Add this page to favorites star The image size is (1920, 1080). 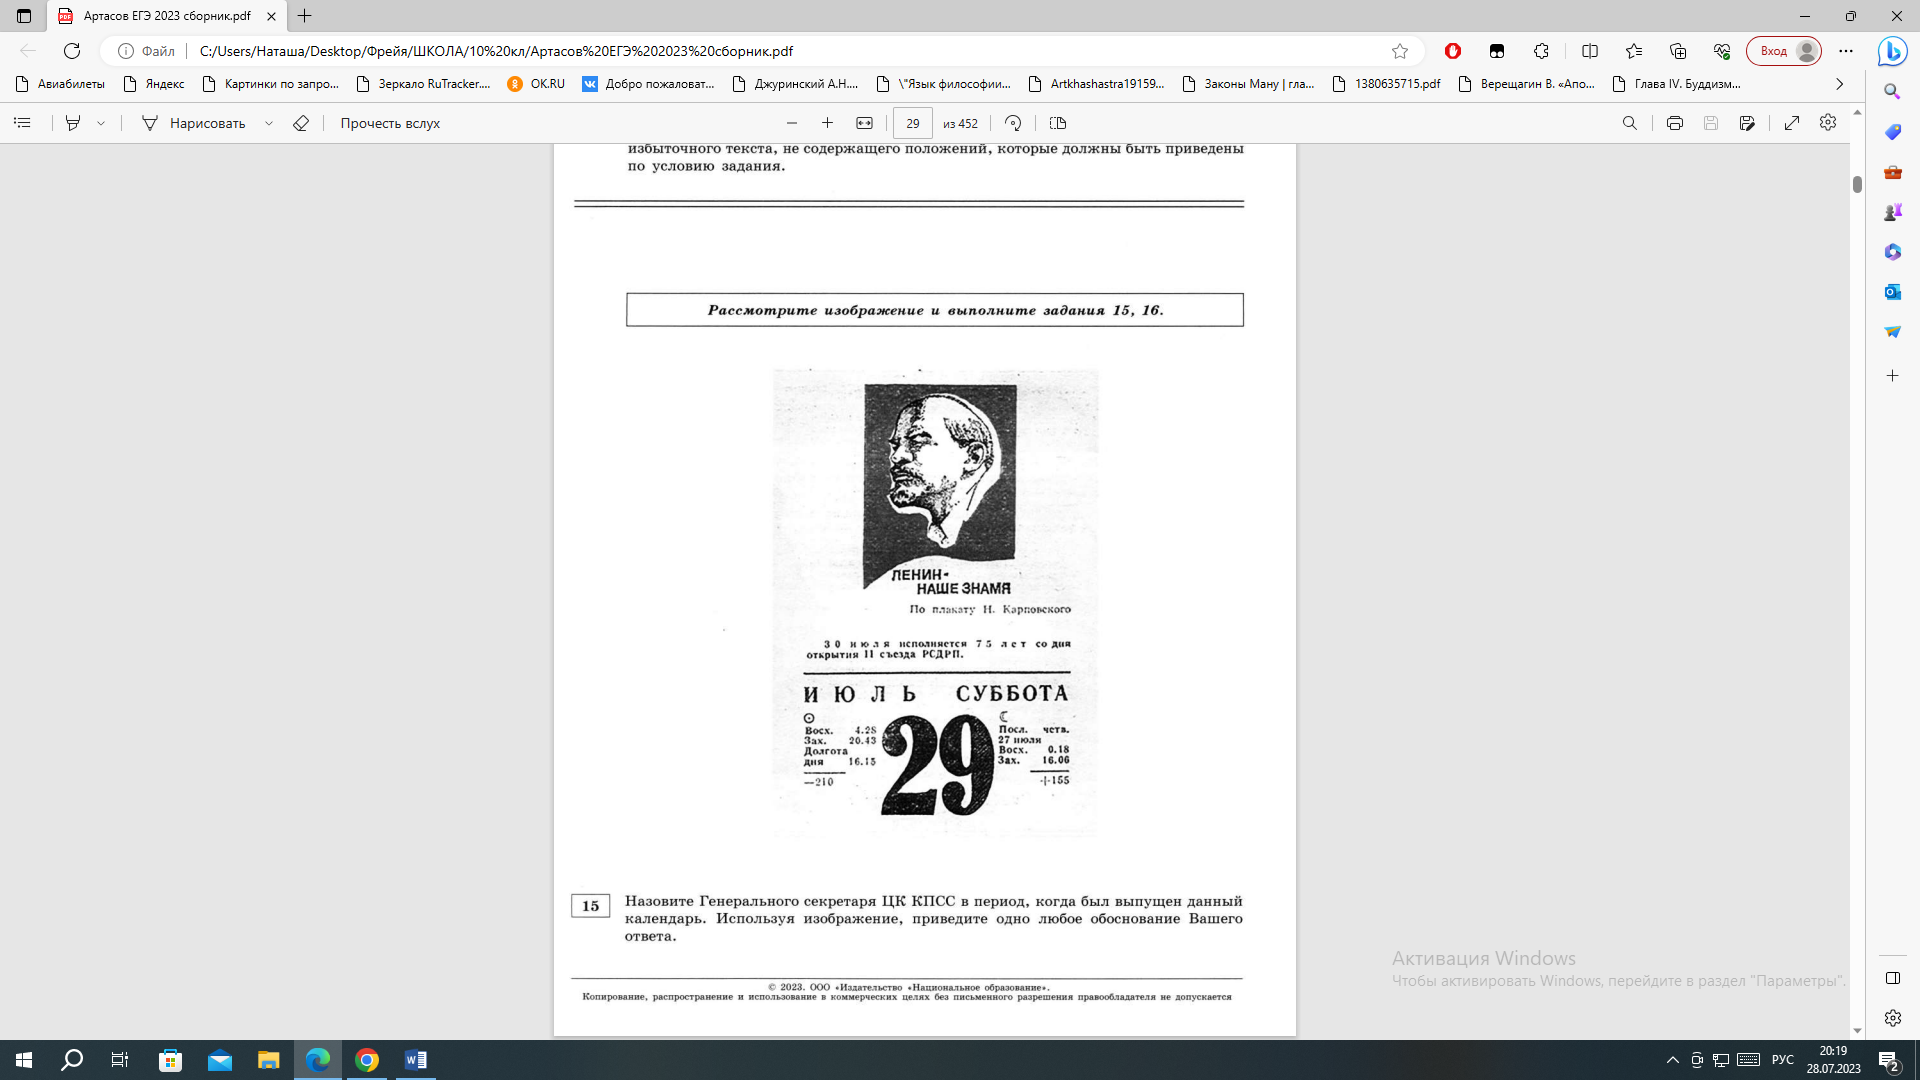(x=1400, y=51)
